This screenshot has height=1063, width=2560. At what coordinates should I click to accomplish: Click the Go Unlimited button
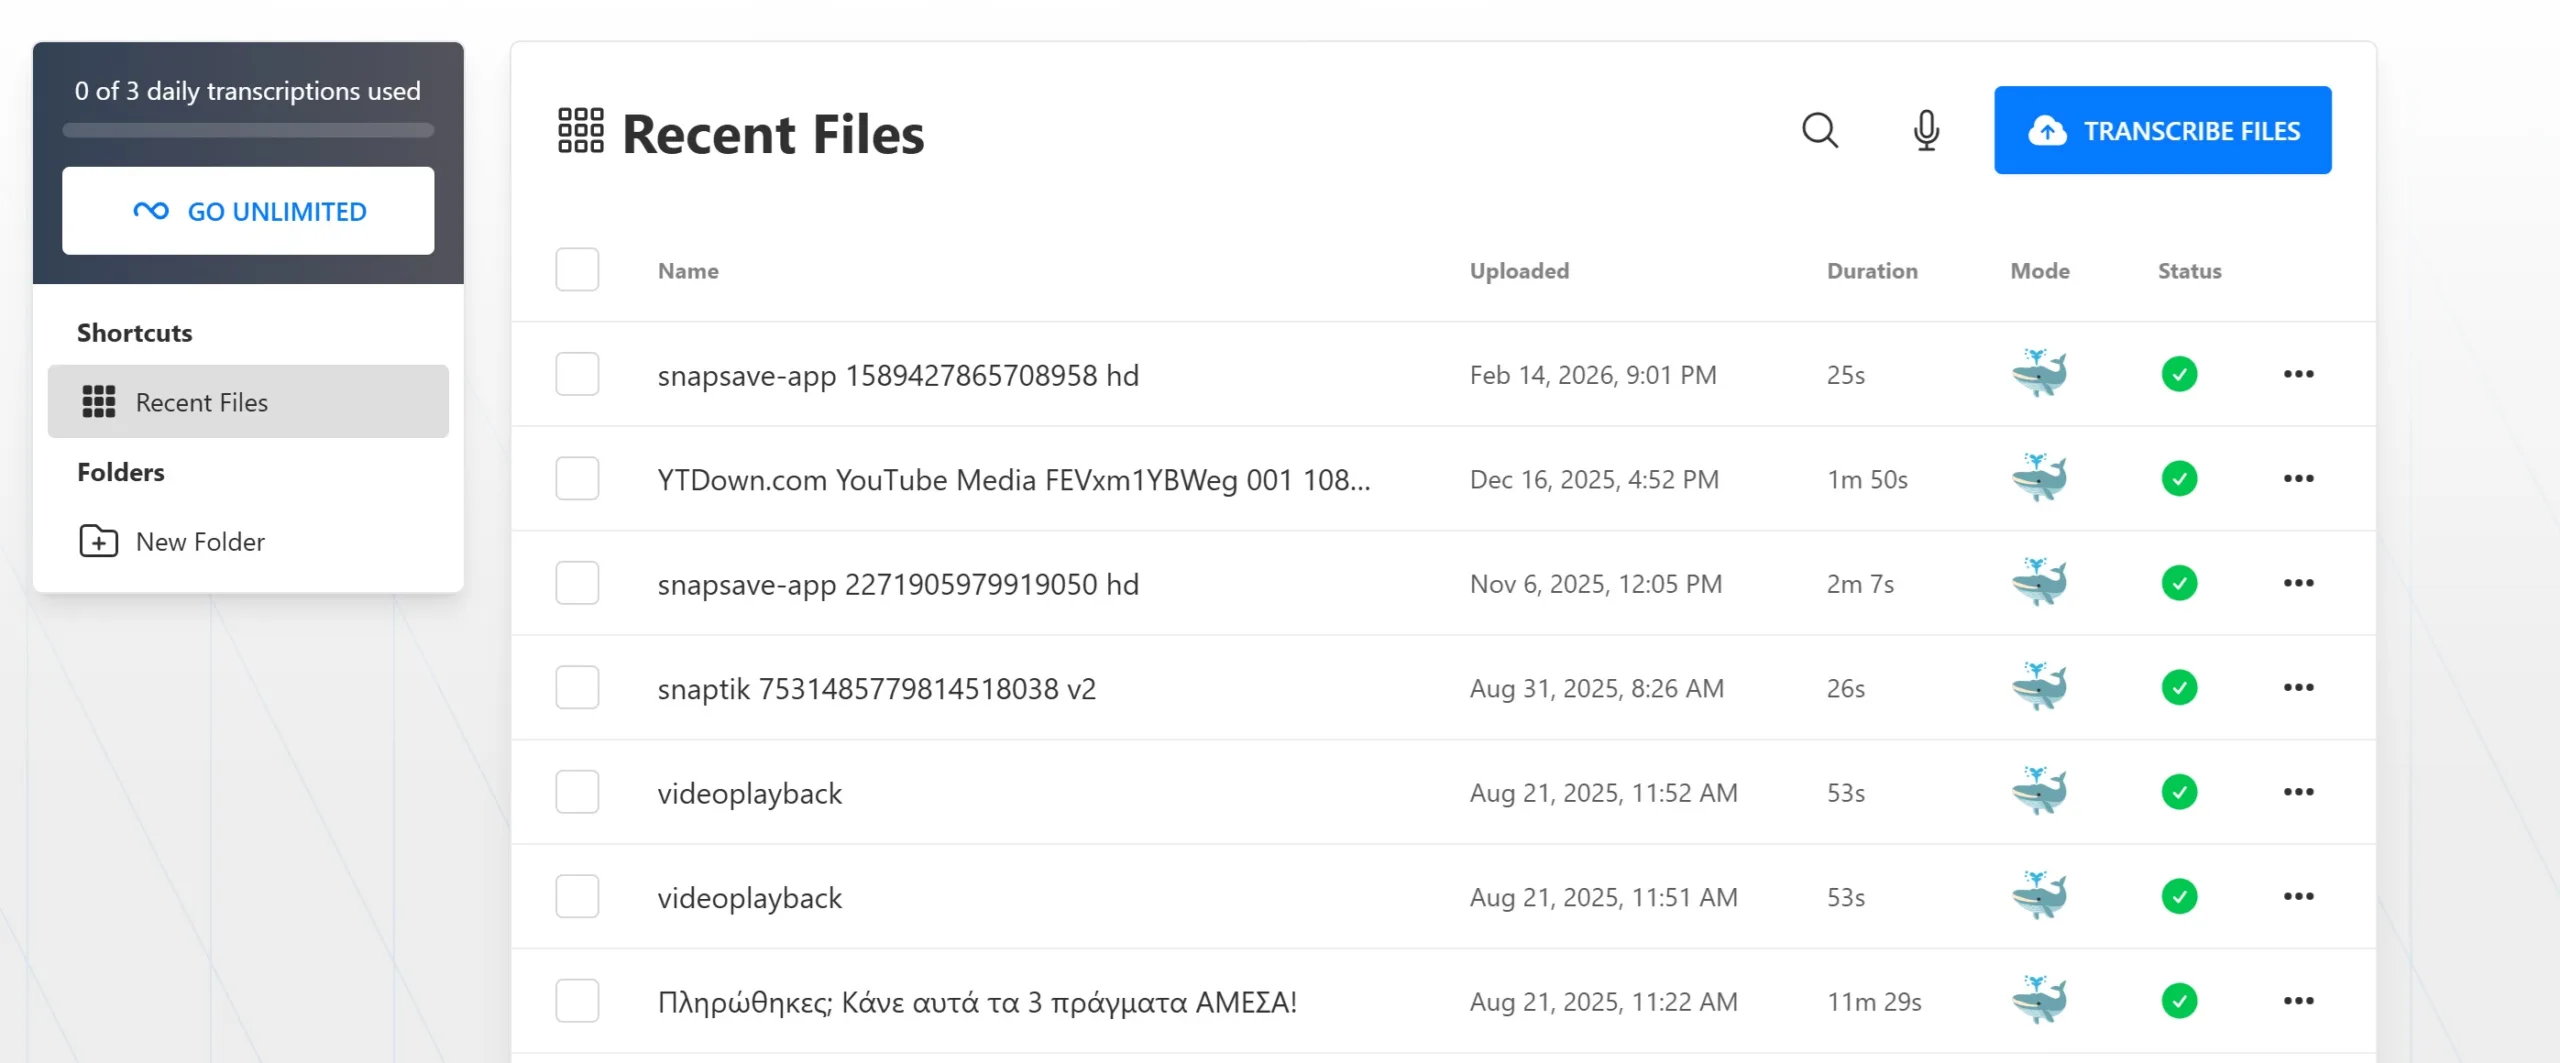(x=248, y=211)
